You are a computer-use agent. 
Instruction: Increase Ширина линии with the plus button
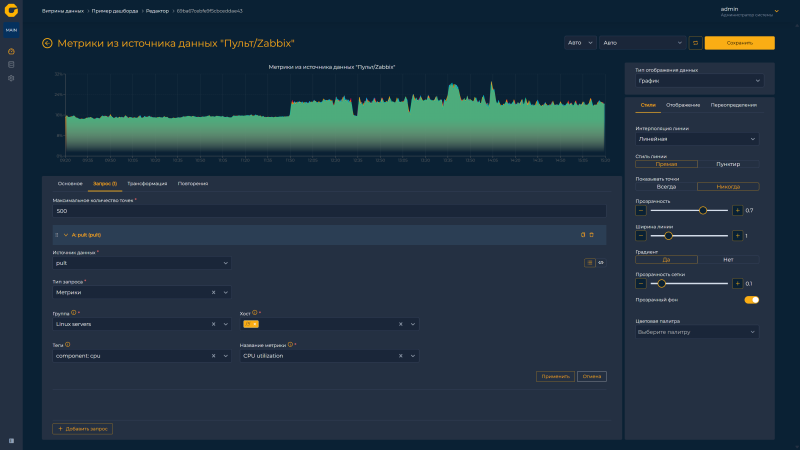coord(737,236)
